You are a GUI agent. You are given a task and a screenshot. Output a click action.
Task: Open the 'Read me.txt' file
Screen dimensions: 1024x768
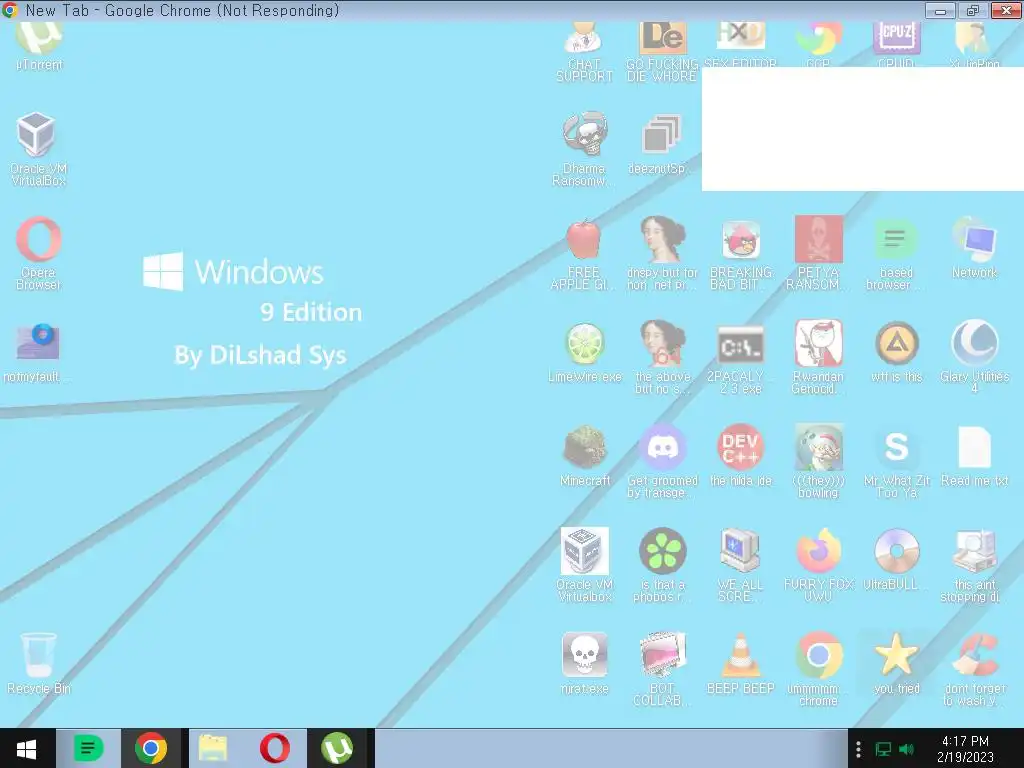974,456
